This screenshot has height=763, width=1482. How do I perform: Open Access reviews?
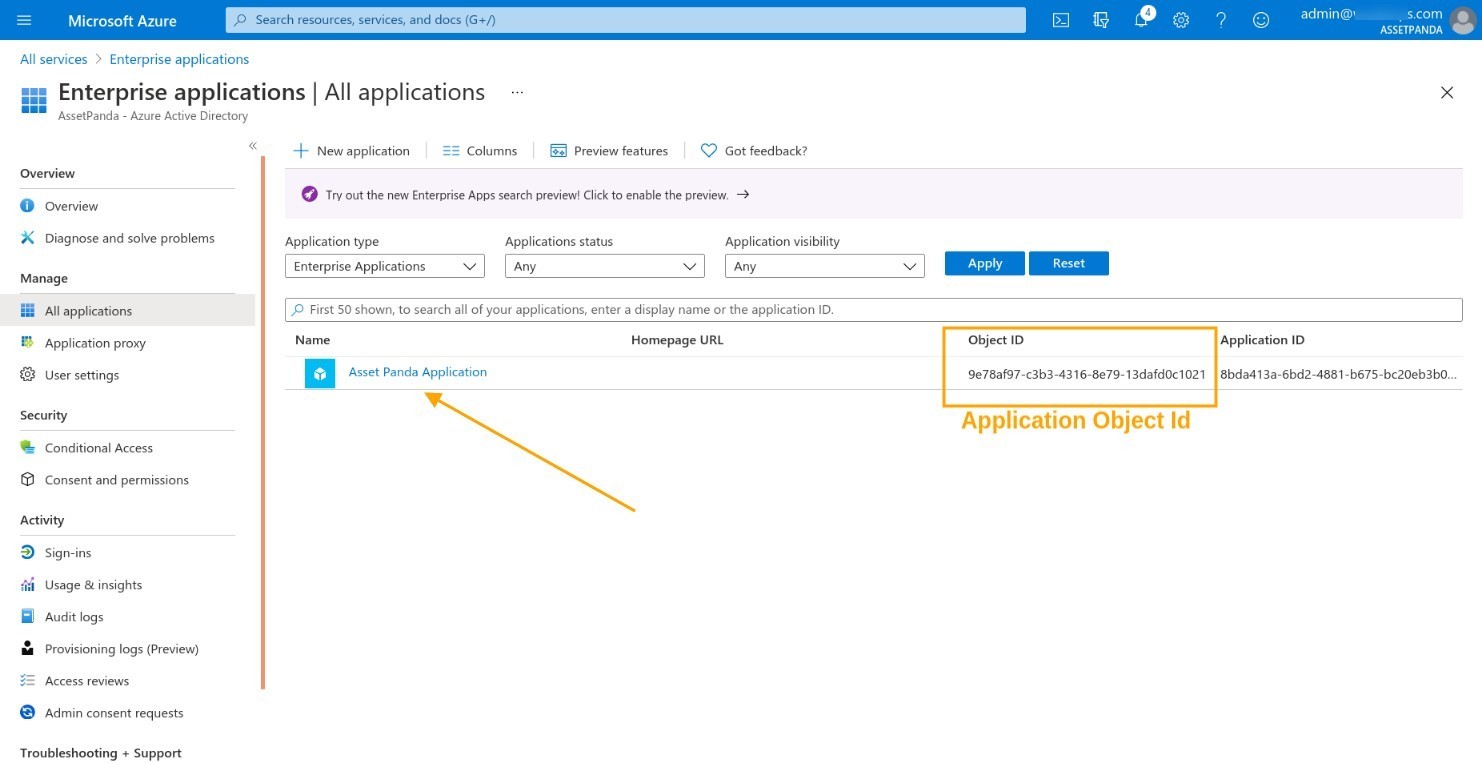pyautogui.click(x=87, y=681)
